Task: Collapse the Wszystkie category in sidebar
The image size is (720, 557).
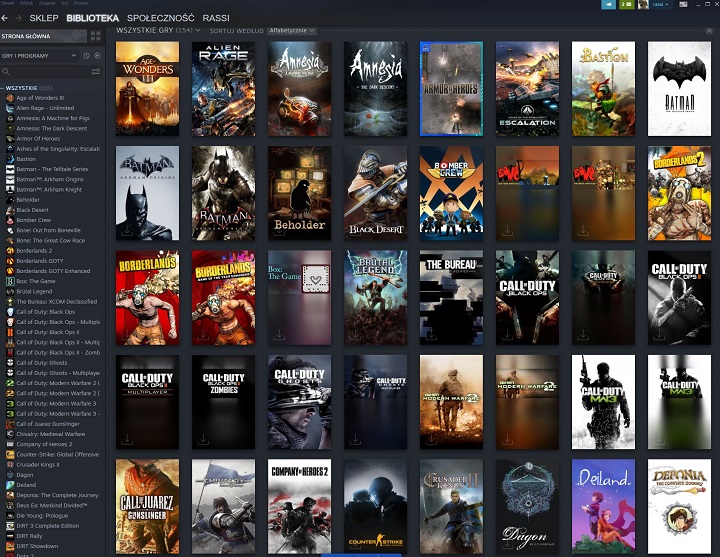Action: tap(3, 88)
